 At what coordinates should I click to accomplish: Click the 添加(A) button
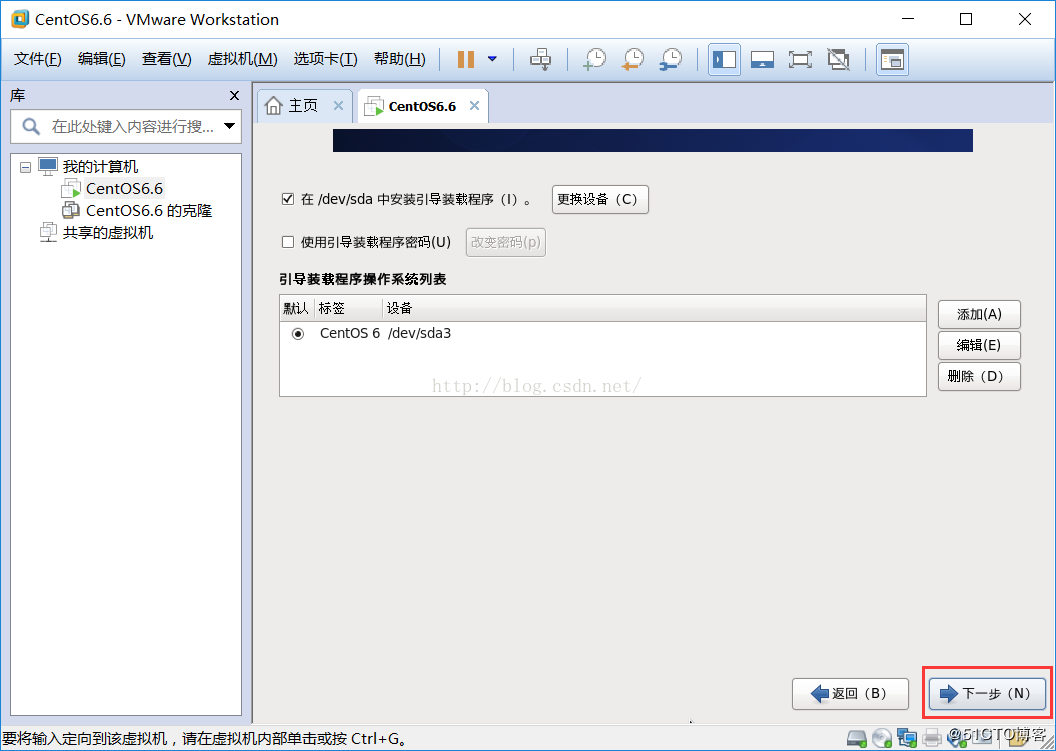(x=979, y=315)
